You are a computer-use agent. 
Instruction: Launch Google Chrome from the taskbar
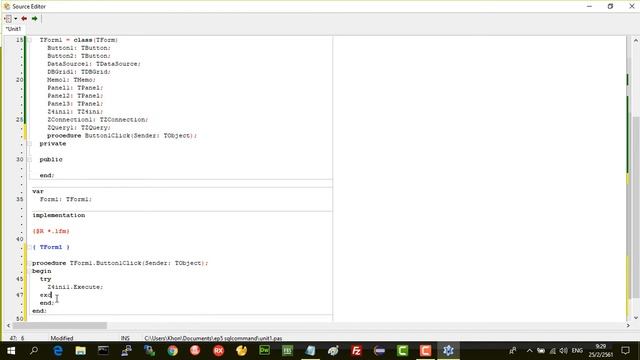pos(172,351)
